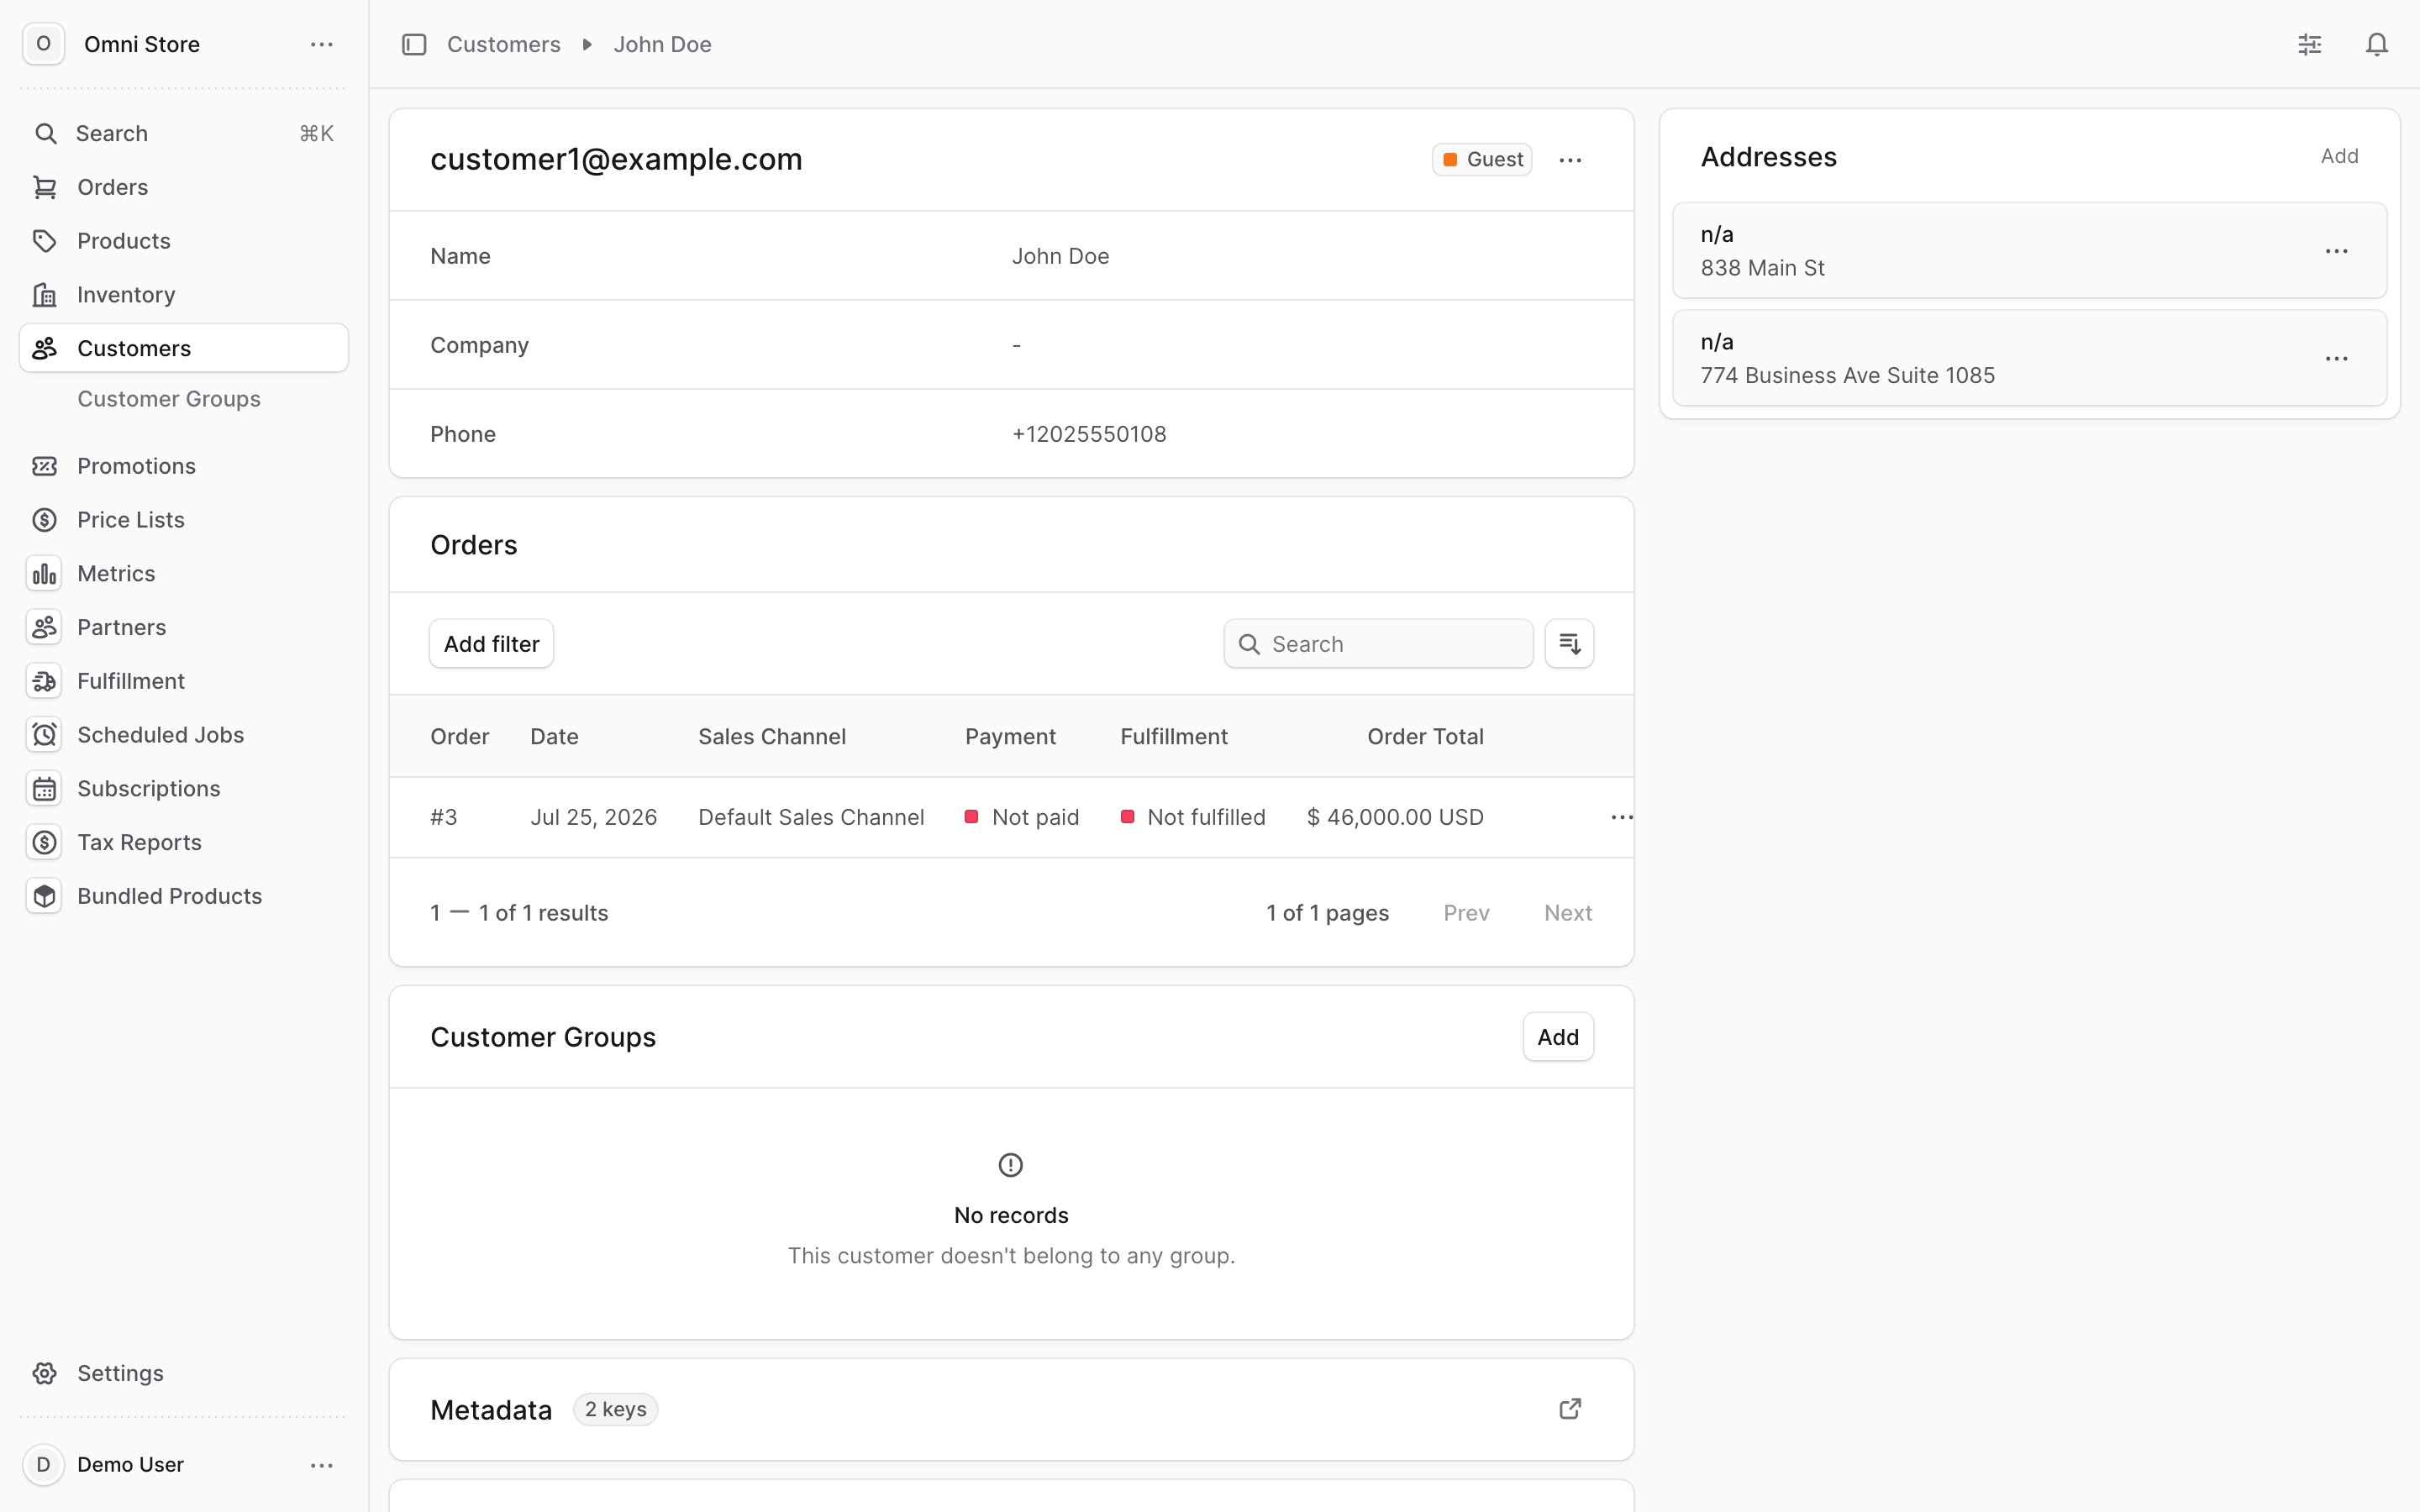Click the 774 Business Ave Suite 1085 card
2420x1512 pixels.
tap(2029, 358)
